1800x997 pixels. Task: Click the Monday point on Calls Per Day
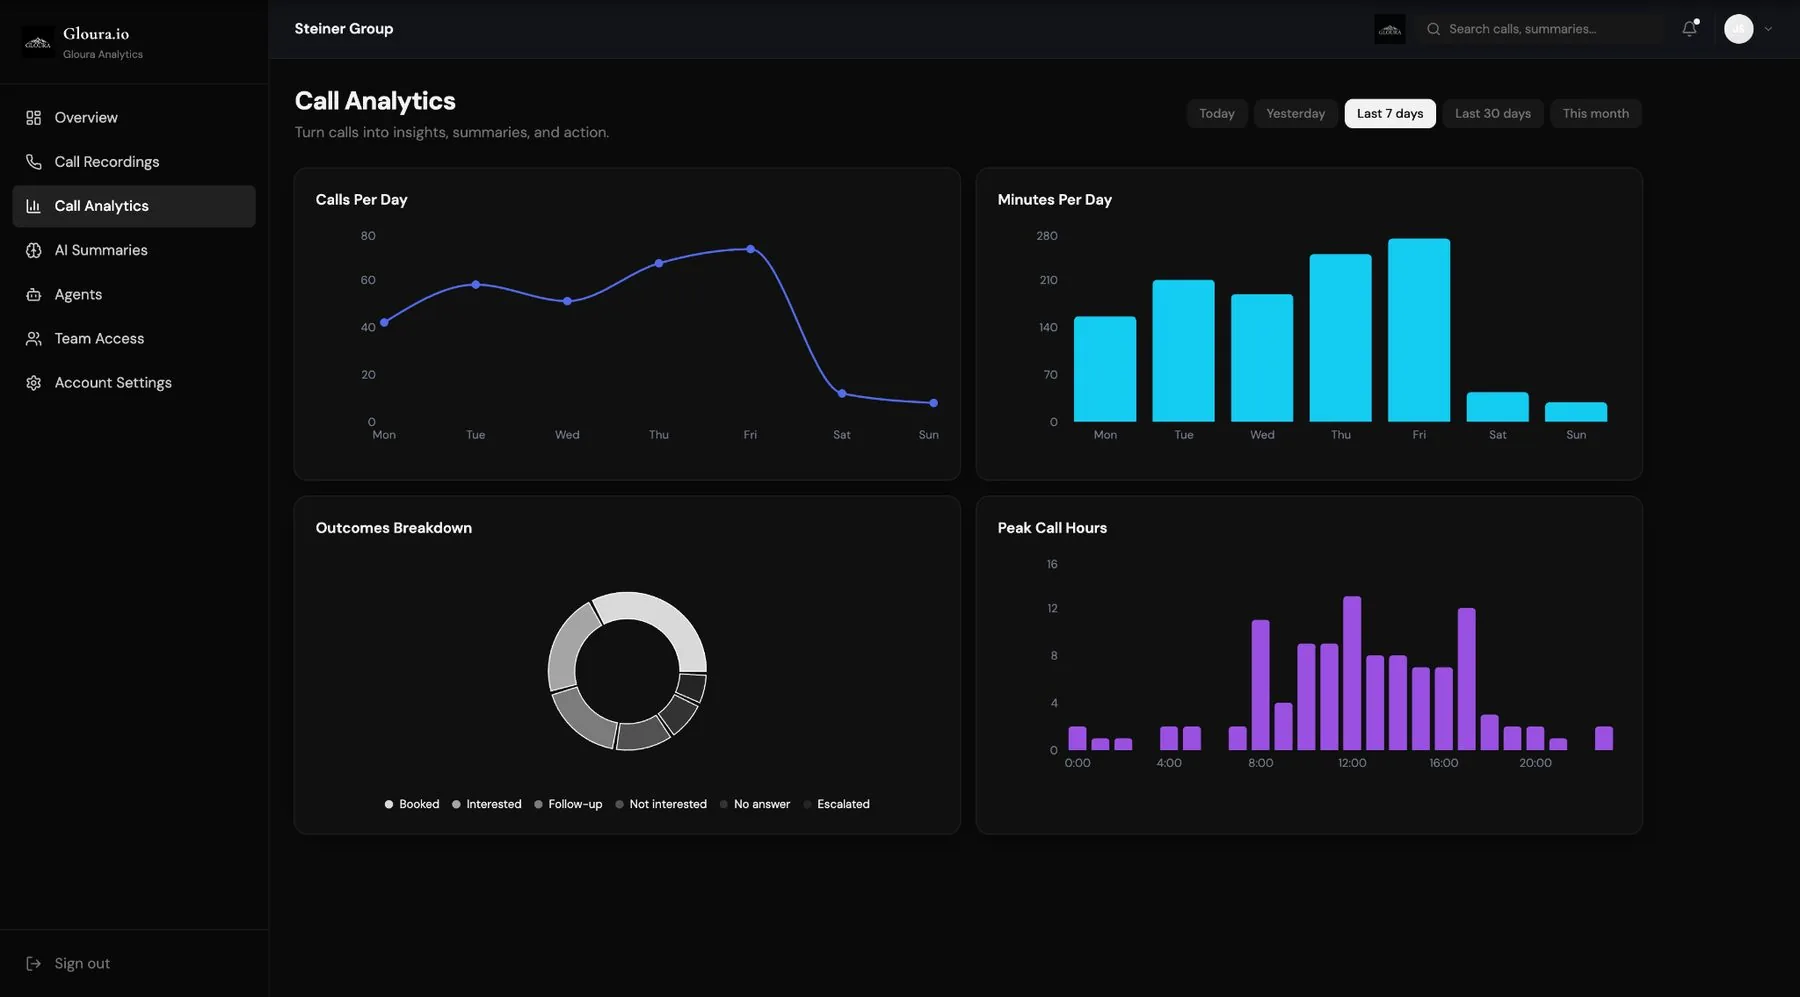click(384, 322)
